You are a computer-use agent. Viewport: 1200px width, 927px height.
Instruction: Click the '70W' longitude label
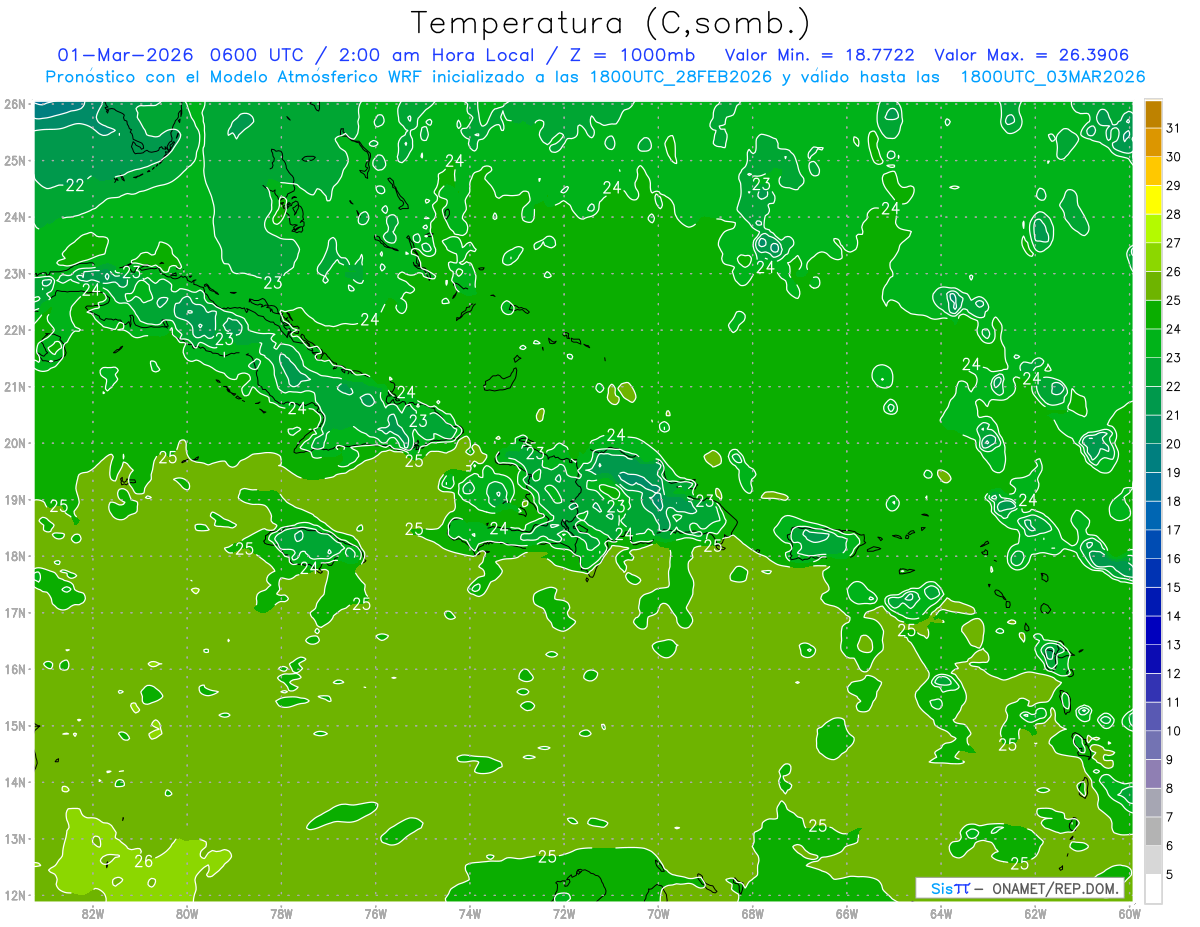pos(658,913)
